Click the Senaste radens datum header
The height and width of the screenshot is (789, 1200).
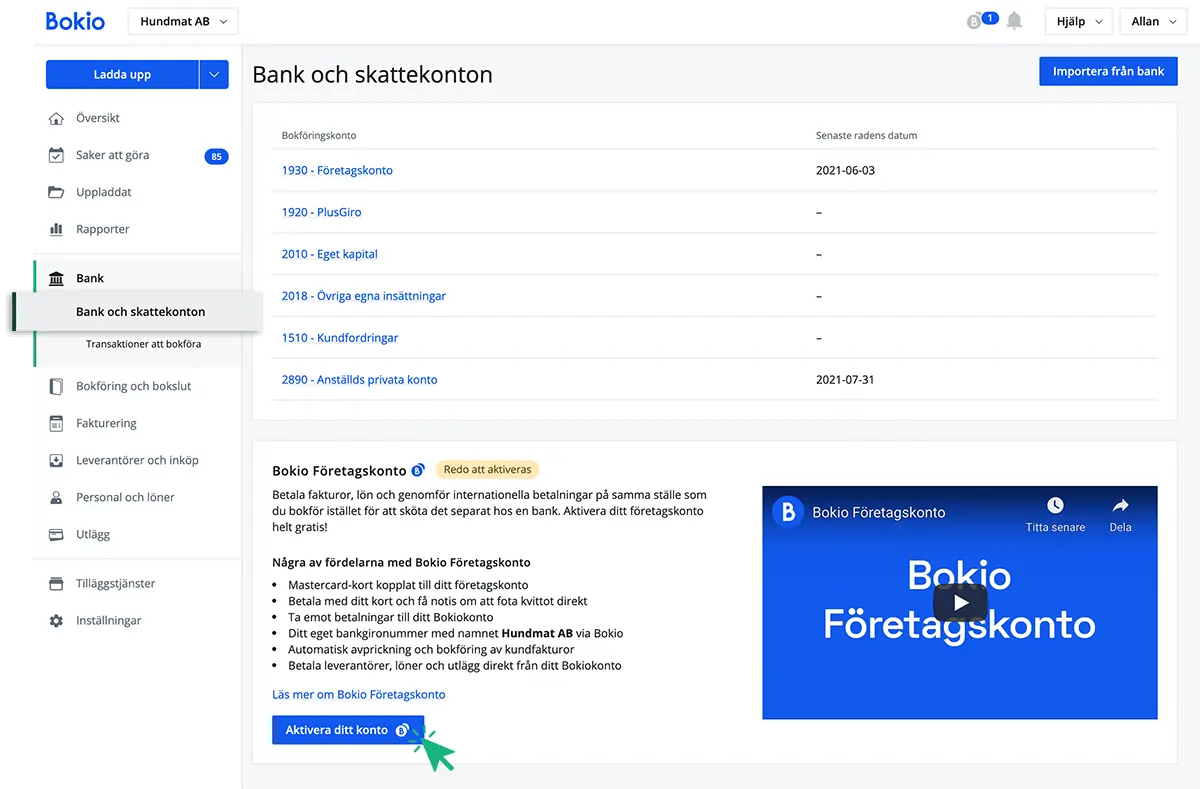[866, 135]
